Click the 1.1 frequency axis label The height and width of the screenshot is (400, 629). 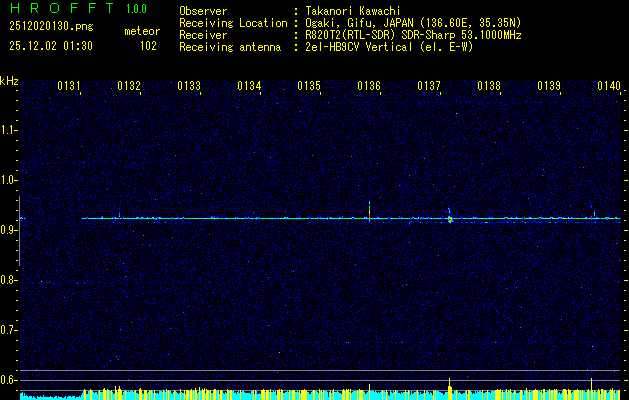8,130
